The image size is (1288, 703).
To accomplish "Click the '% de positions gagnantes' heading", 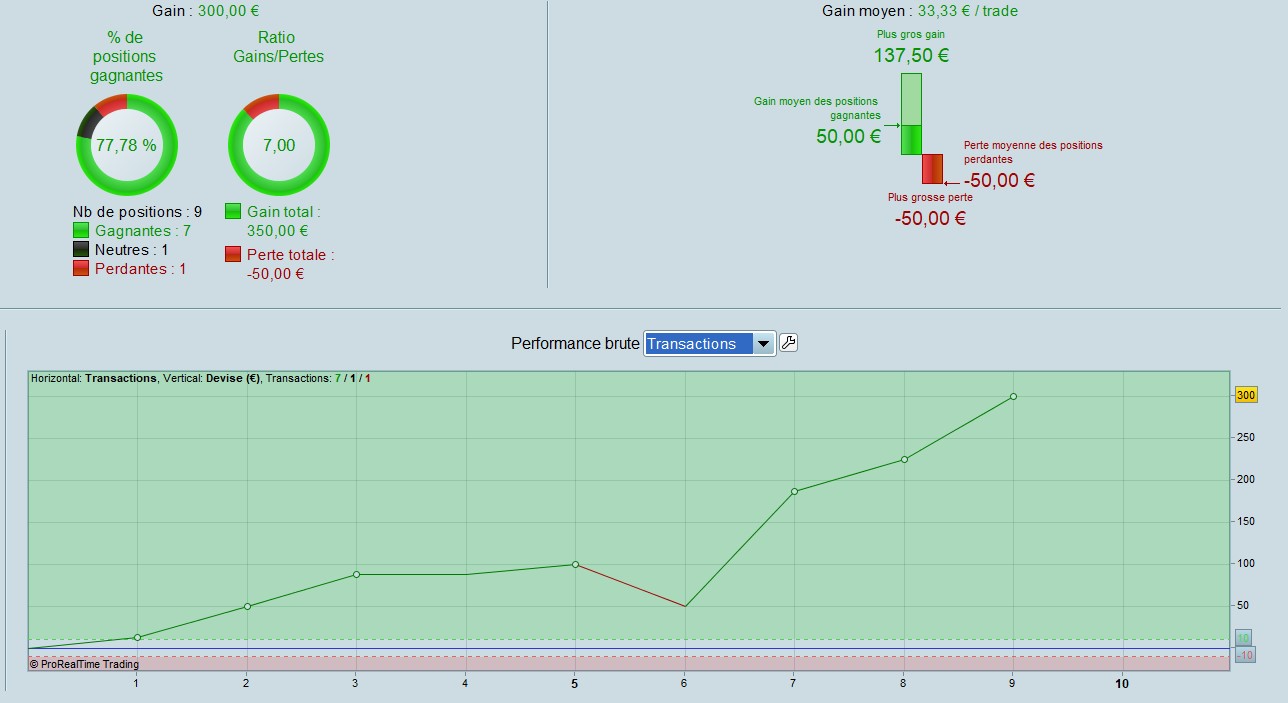I will (x=127, y=56).
